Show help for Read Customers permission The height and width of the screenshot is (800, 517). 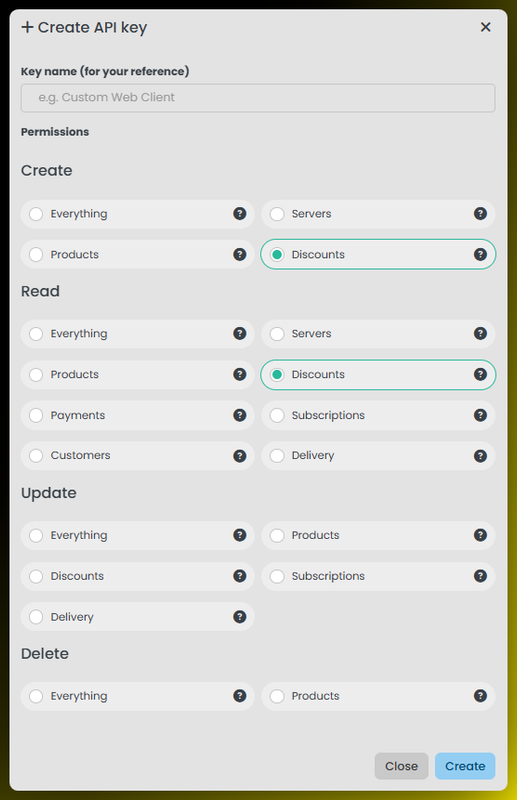[x=239, y=456]
